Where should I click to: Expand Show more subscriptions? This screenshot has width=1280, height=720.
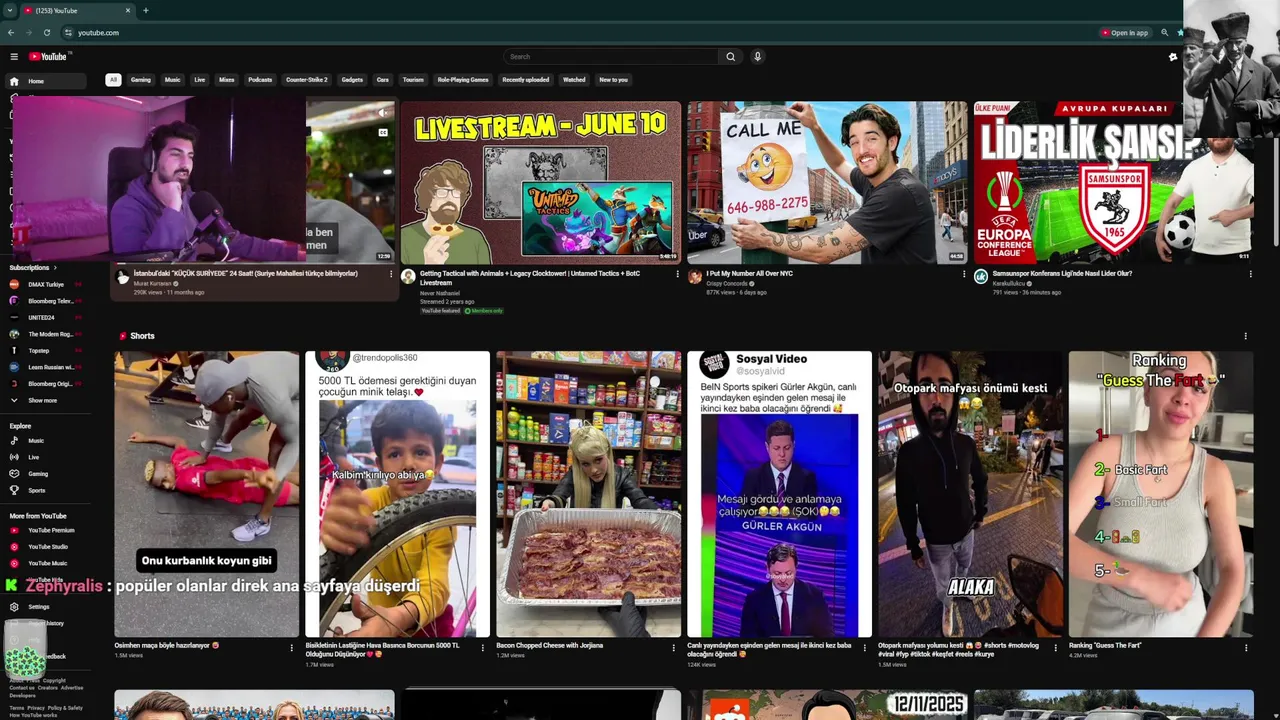pyautogui.click(x=47, y=400)
